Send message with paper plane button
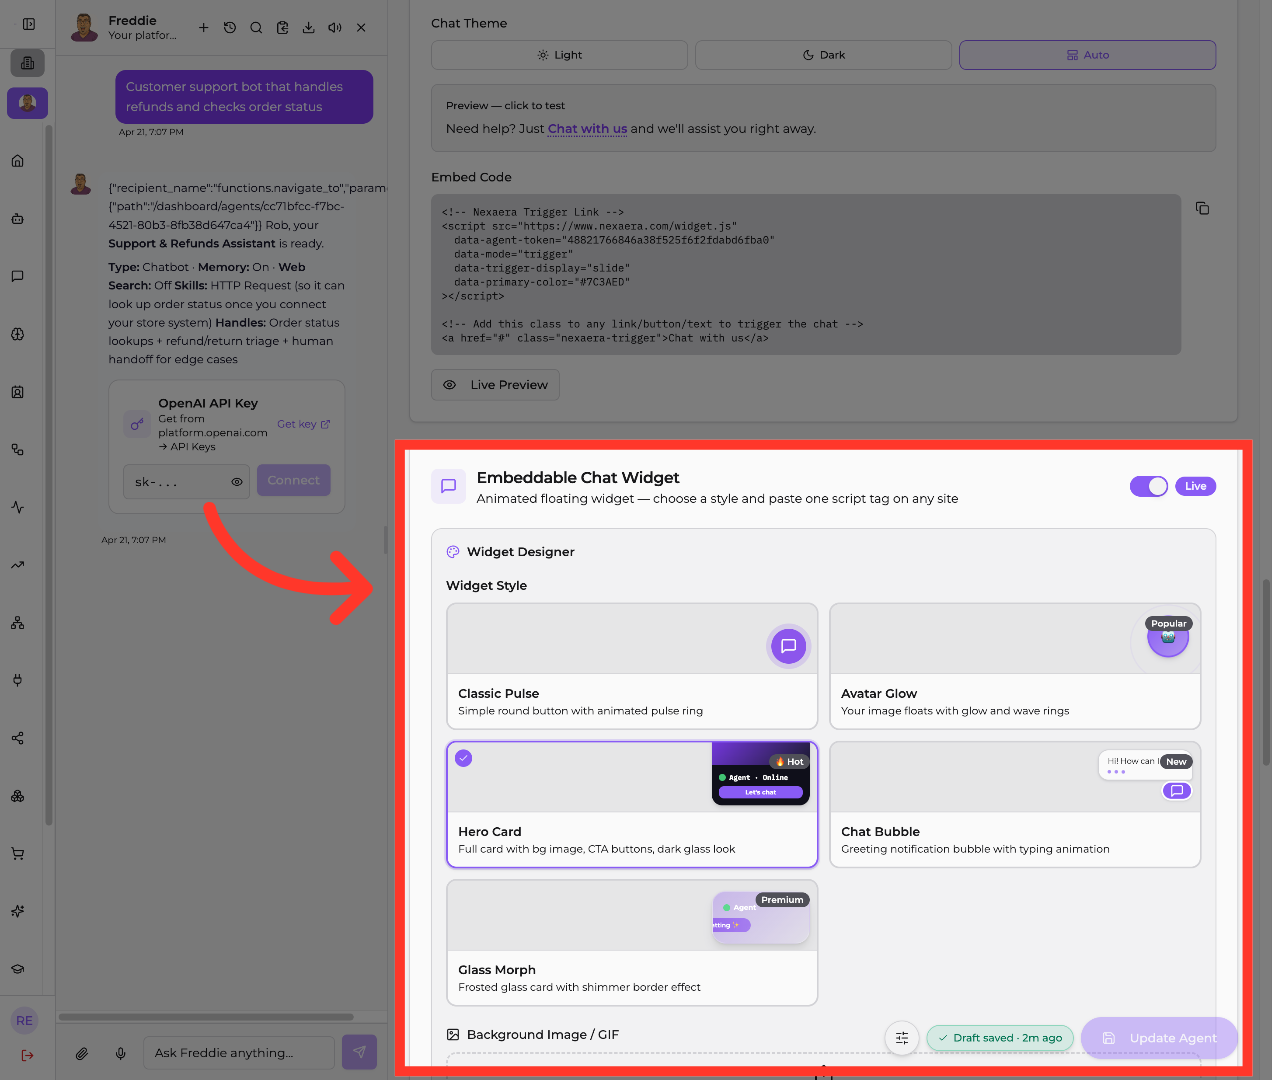The height and width of the screenshot is (1080, 1272). click(x=360, y=1052)
